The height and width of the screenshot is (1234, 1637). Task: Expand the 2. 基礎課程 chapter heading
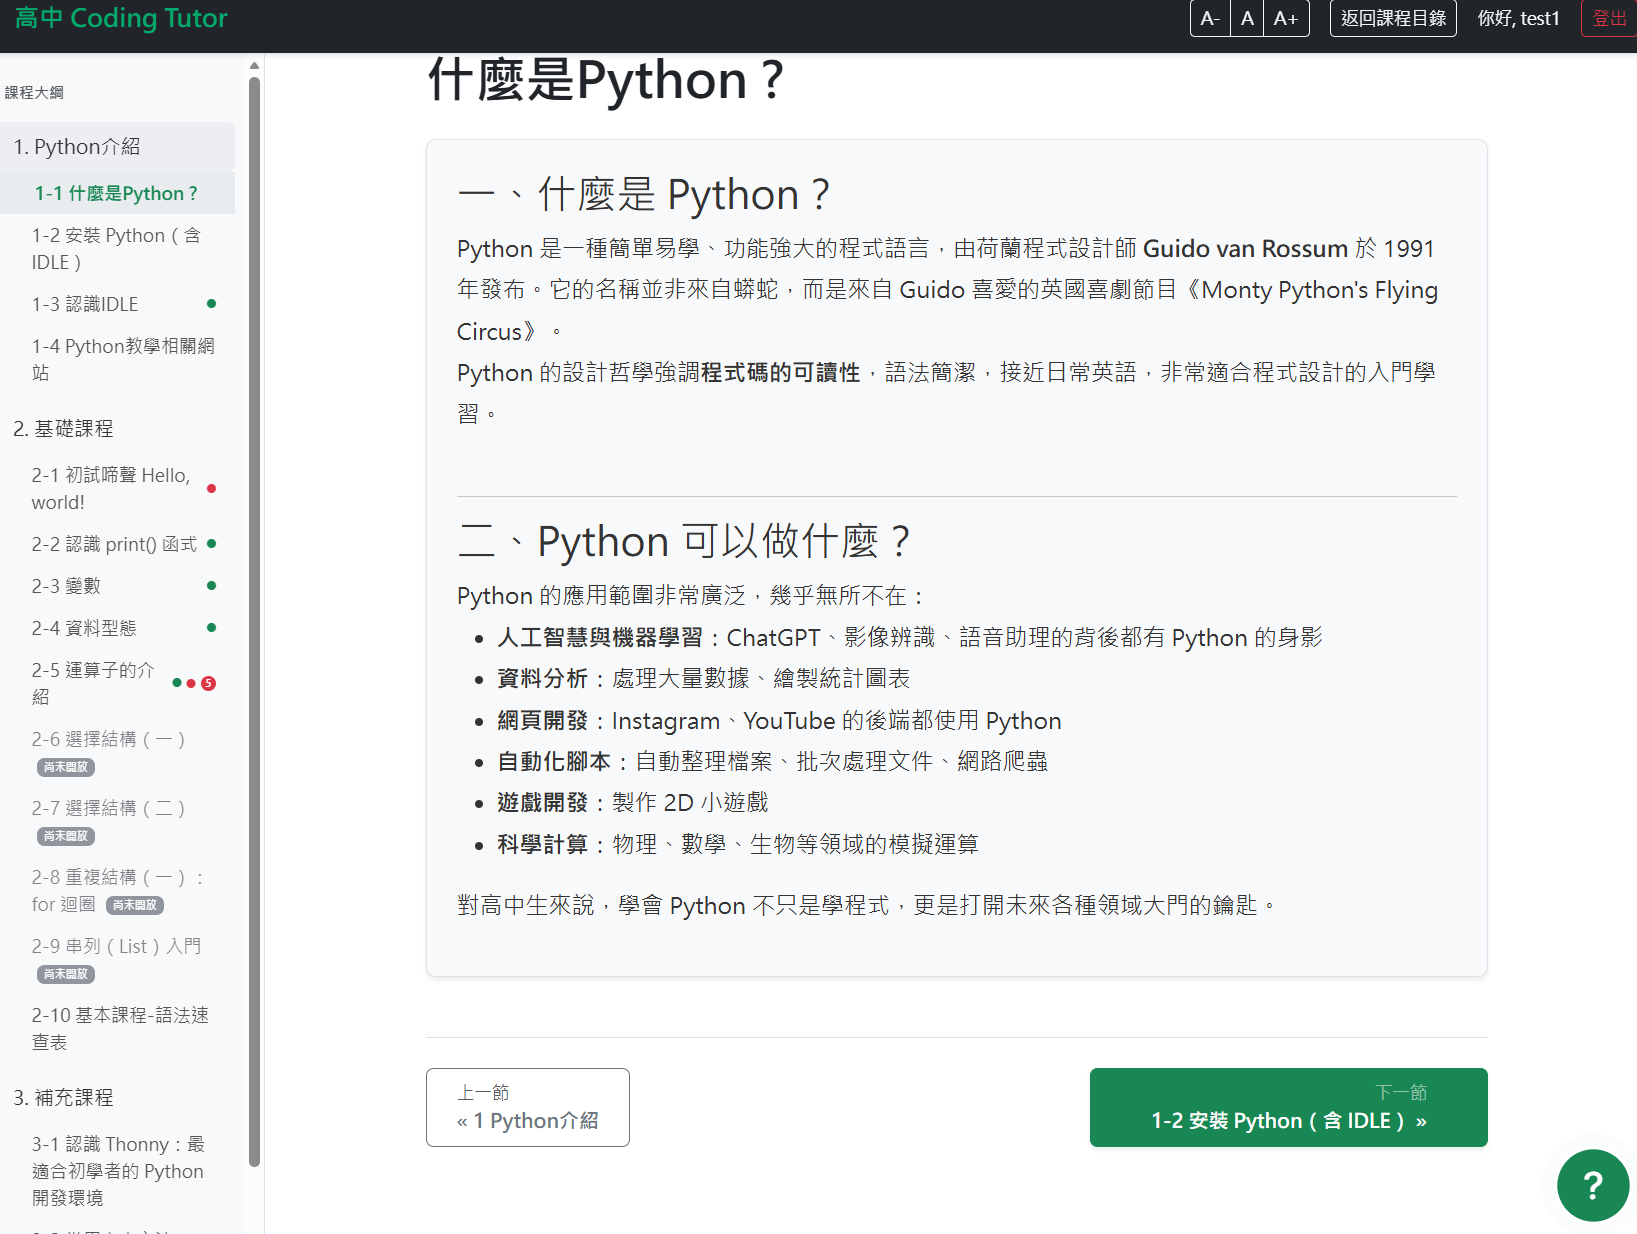point(64,429)
